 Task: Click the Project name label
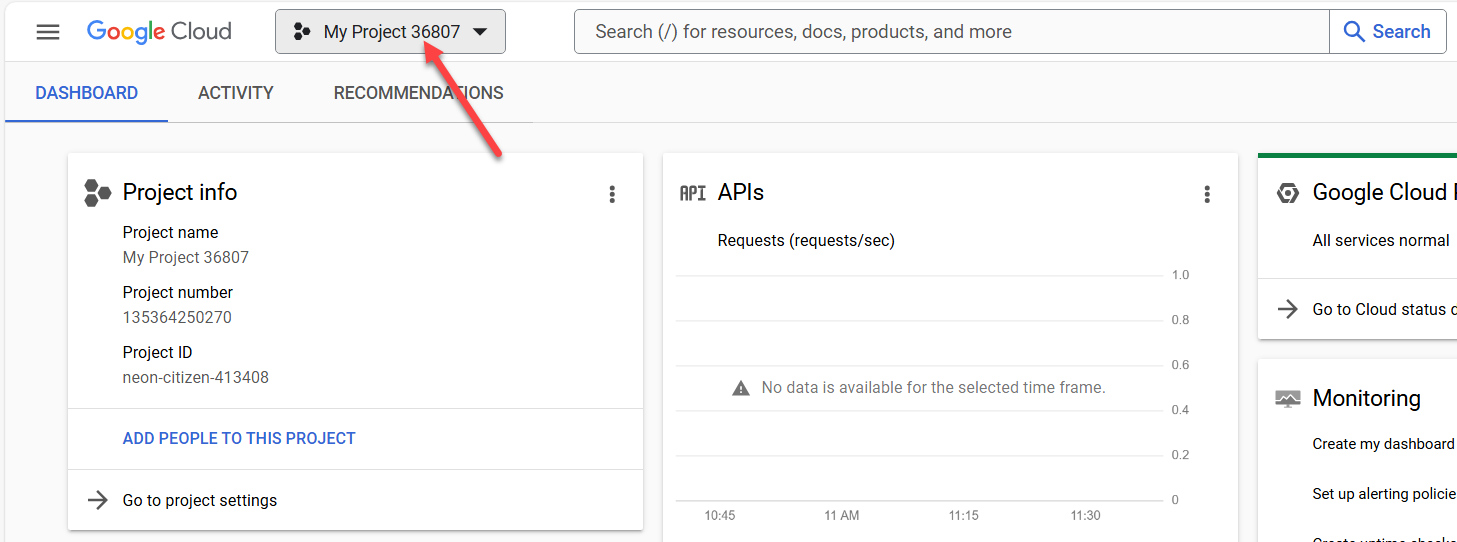click(x=171, y=232)
